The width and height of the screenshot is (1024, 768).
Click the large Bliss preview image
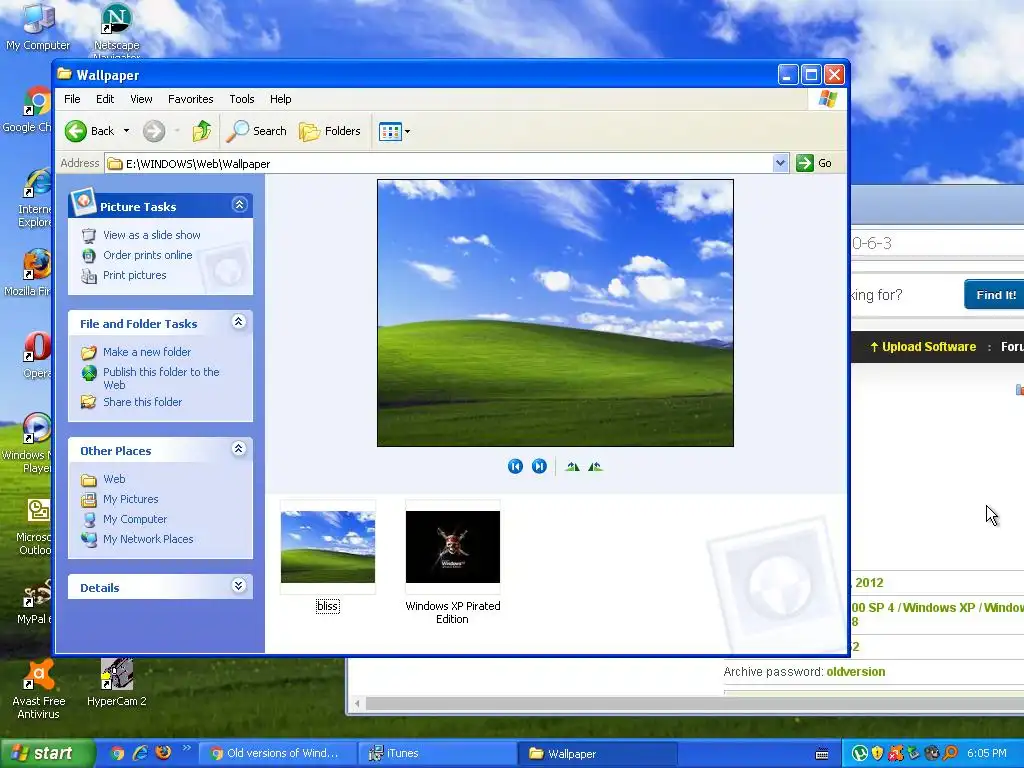[555, 313]
